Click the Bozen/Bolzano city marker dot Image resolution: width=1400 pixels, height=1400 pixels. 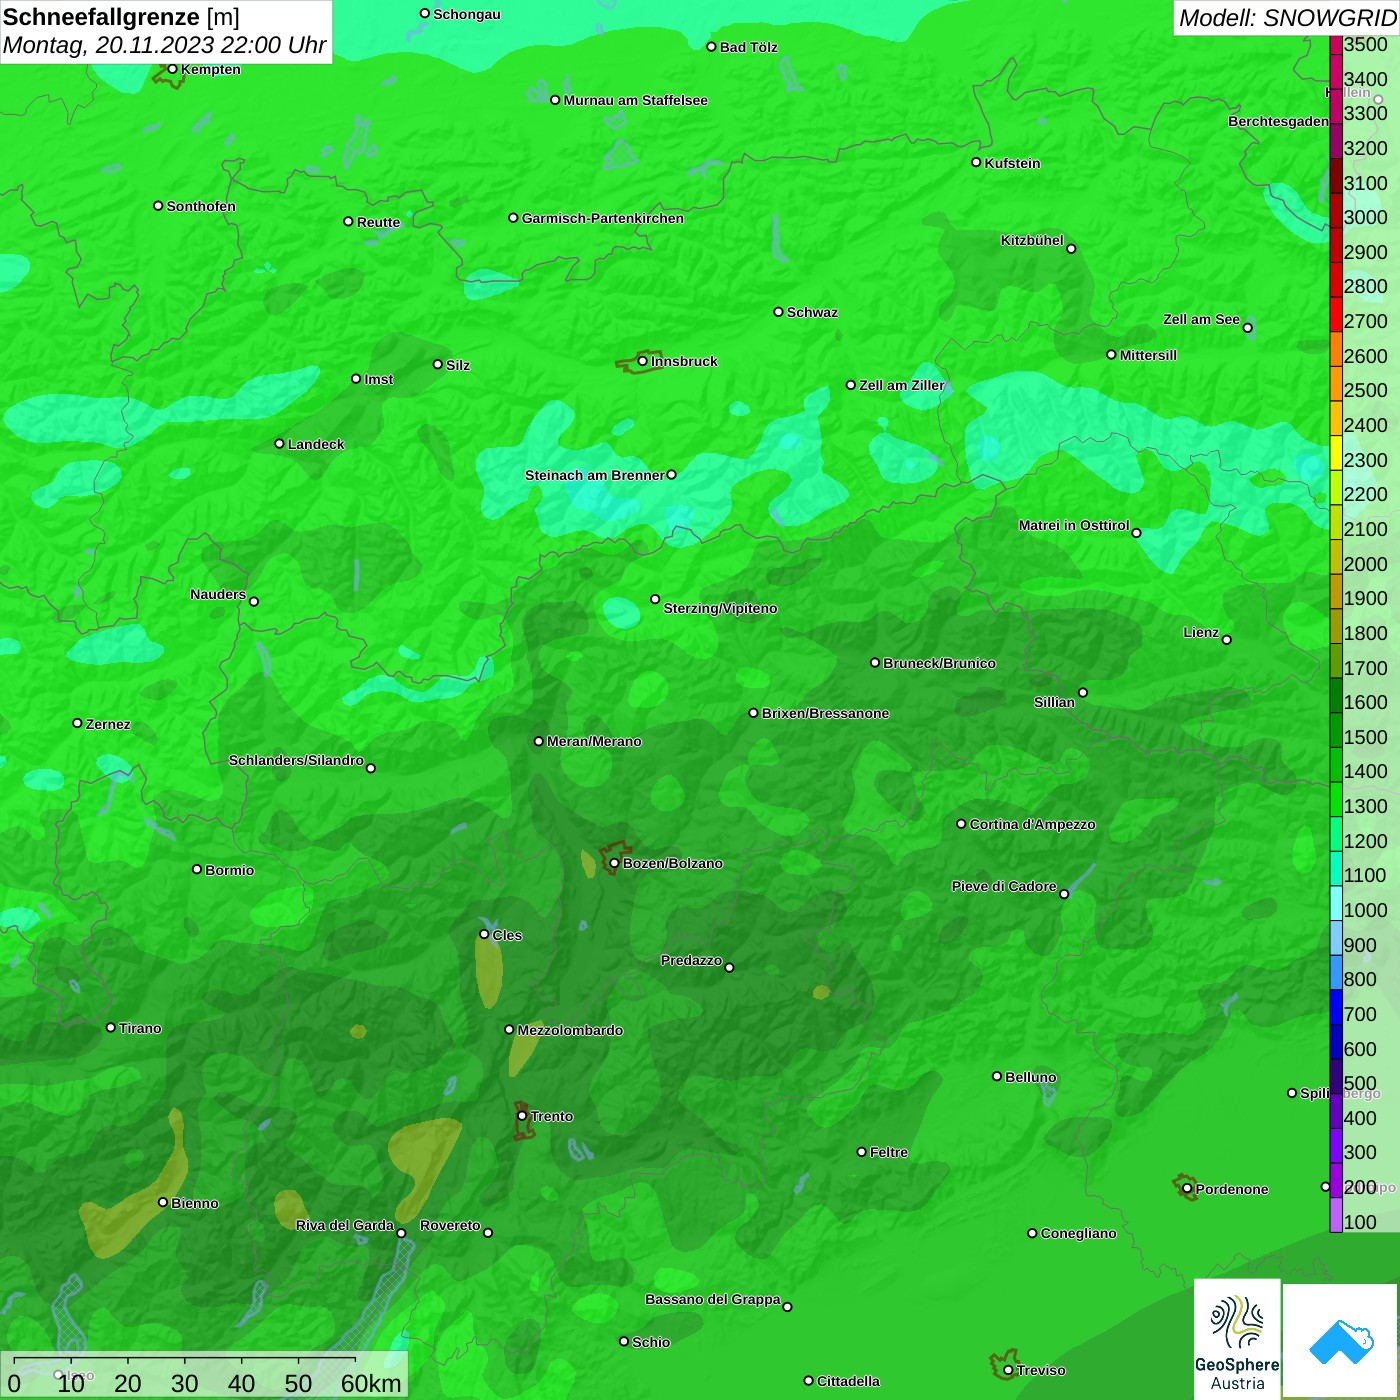(x=614, y=863)
